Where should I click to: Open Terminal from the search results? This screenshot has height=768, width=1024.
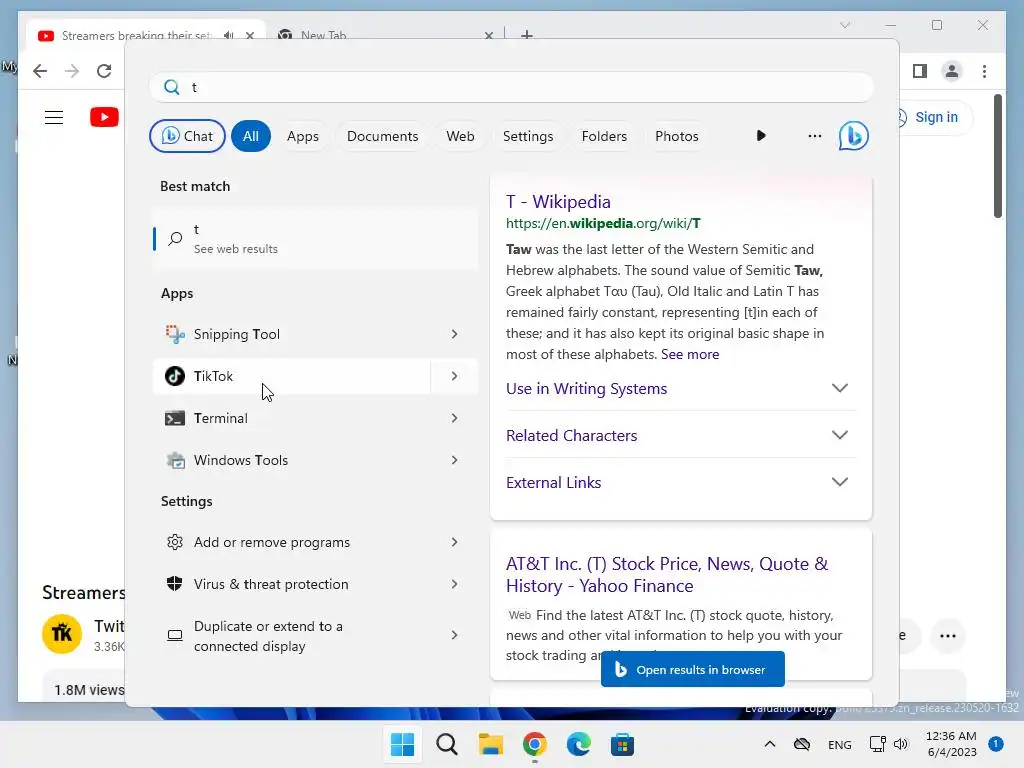(291, 418)
